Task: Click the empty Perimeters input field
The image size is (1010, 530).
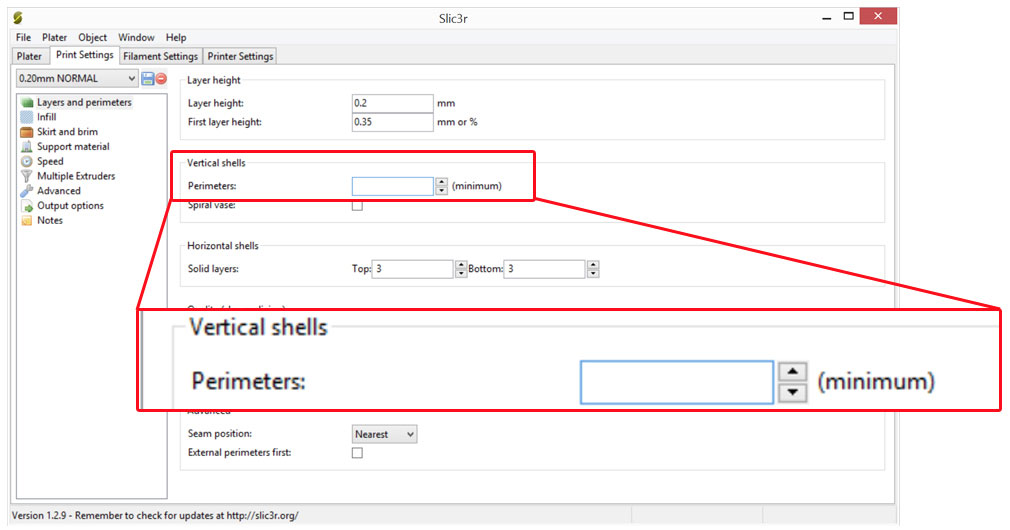Action: (x=392, y=186)
